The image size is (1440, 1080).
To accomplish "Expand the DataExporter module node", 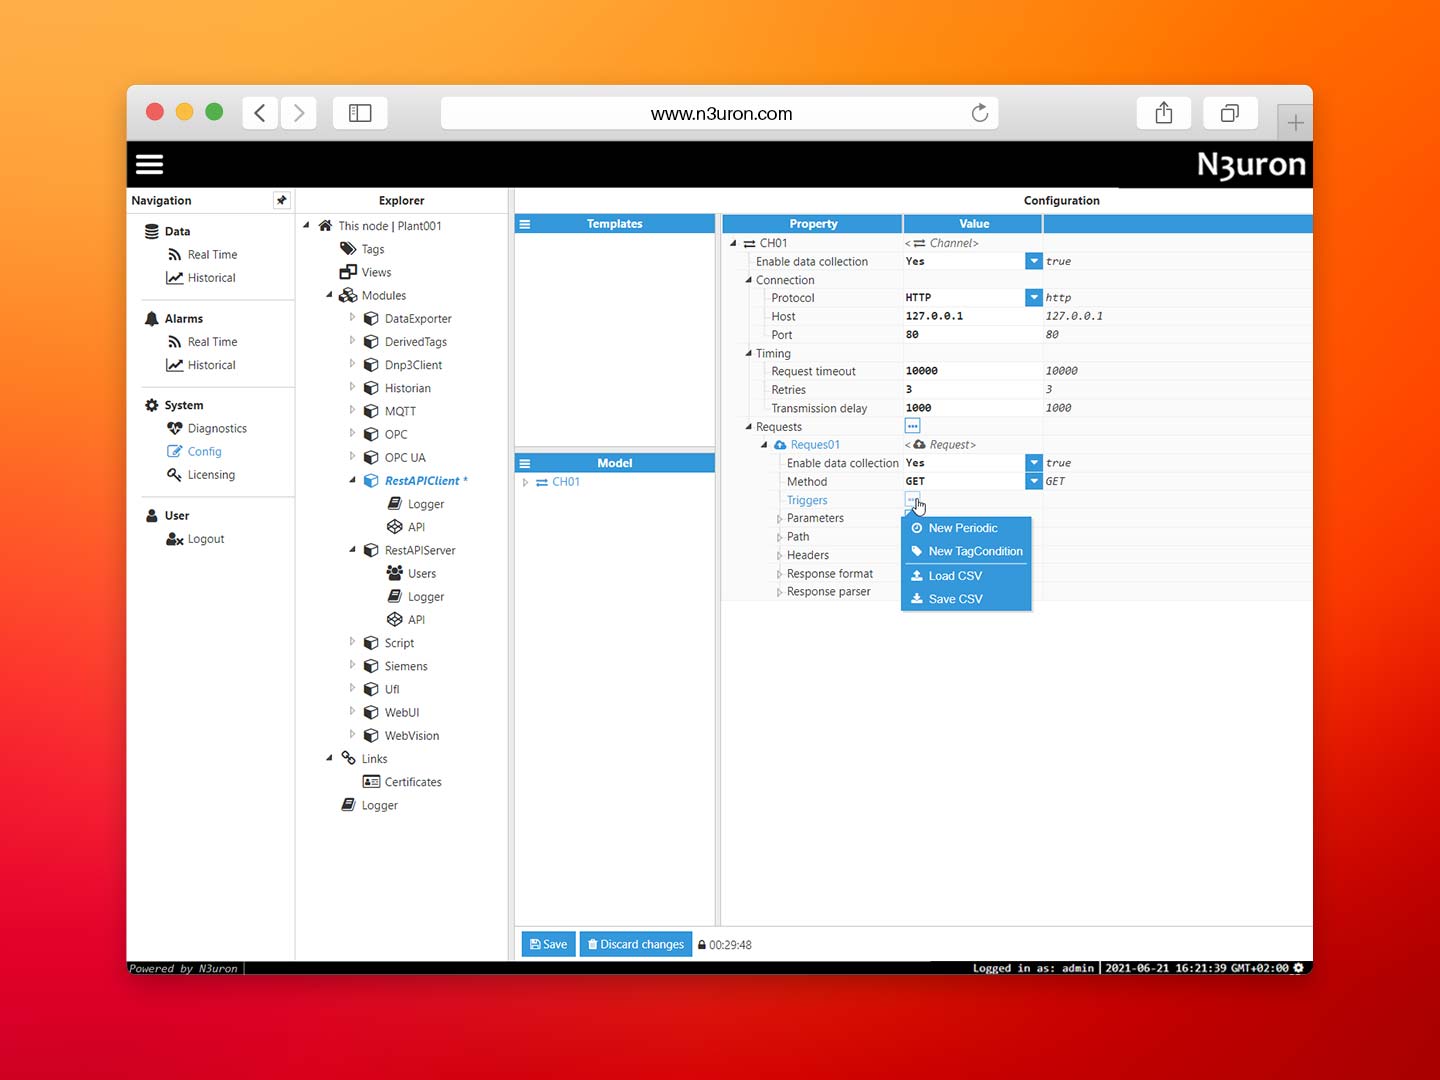I will 352,317.
